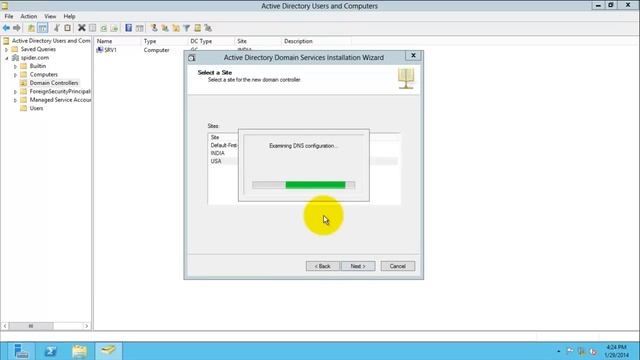Click the Action Center flag tray icon

(x=570, y=351)
